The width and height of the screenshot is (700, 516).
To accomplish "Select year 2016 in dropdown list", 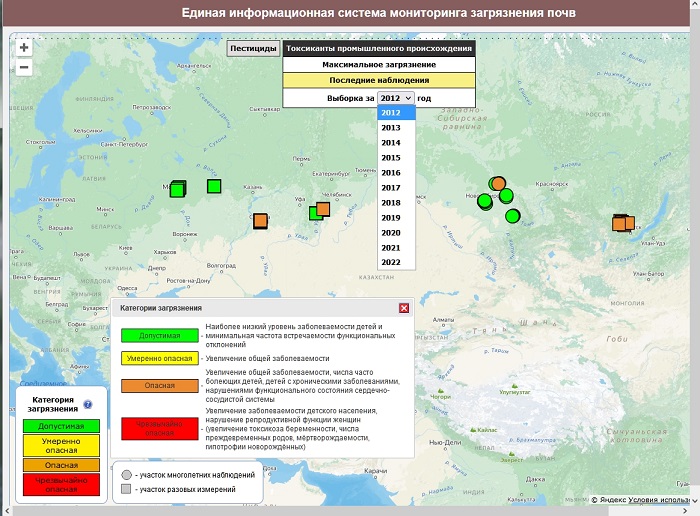I will [396, 173].
